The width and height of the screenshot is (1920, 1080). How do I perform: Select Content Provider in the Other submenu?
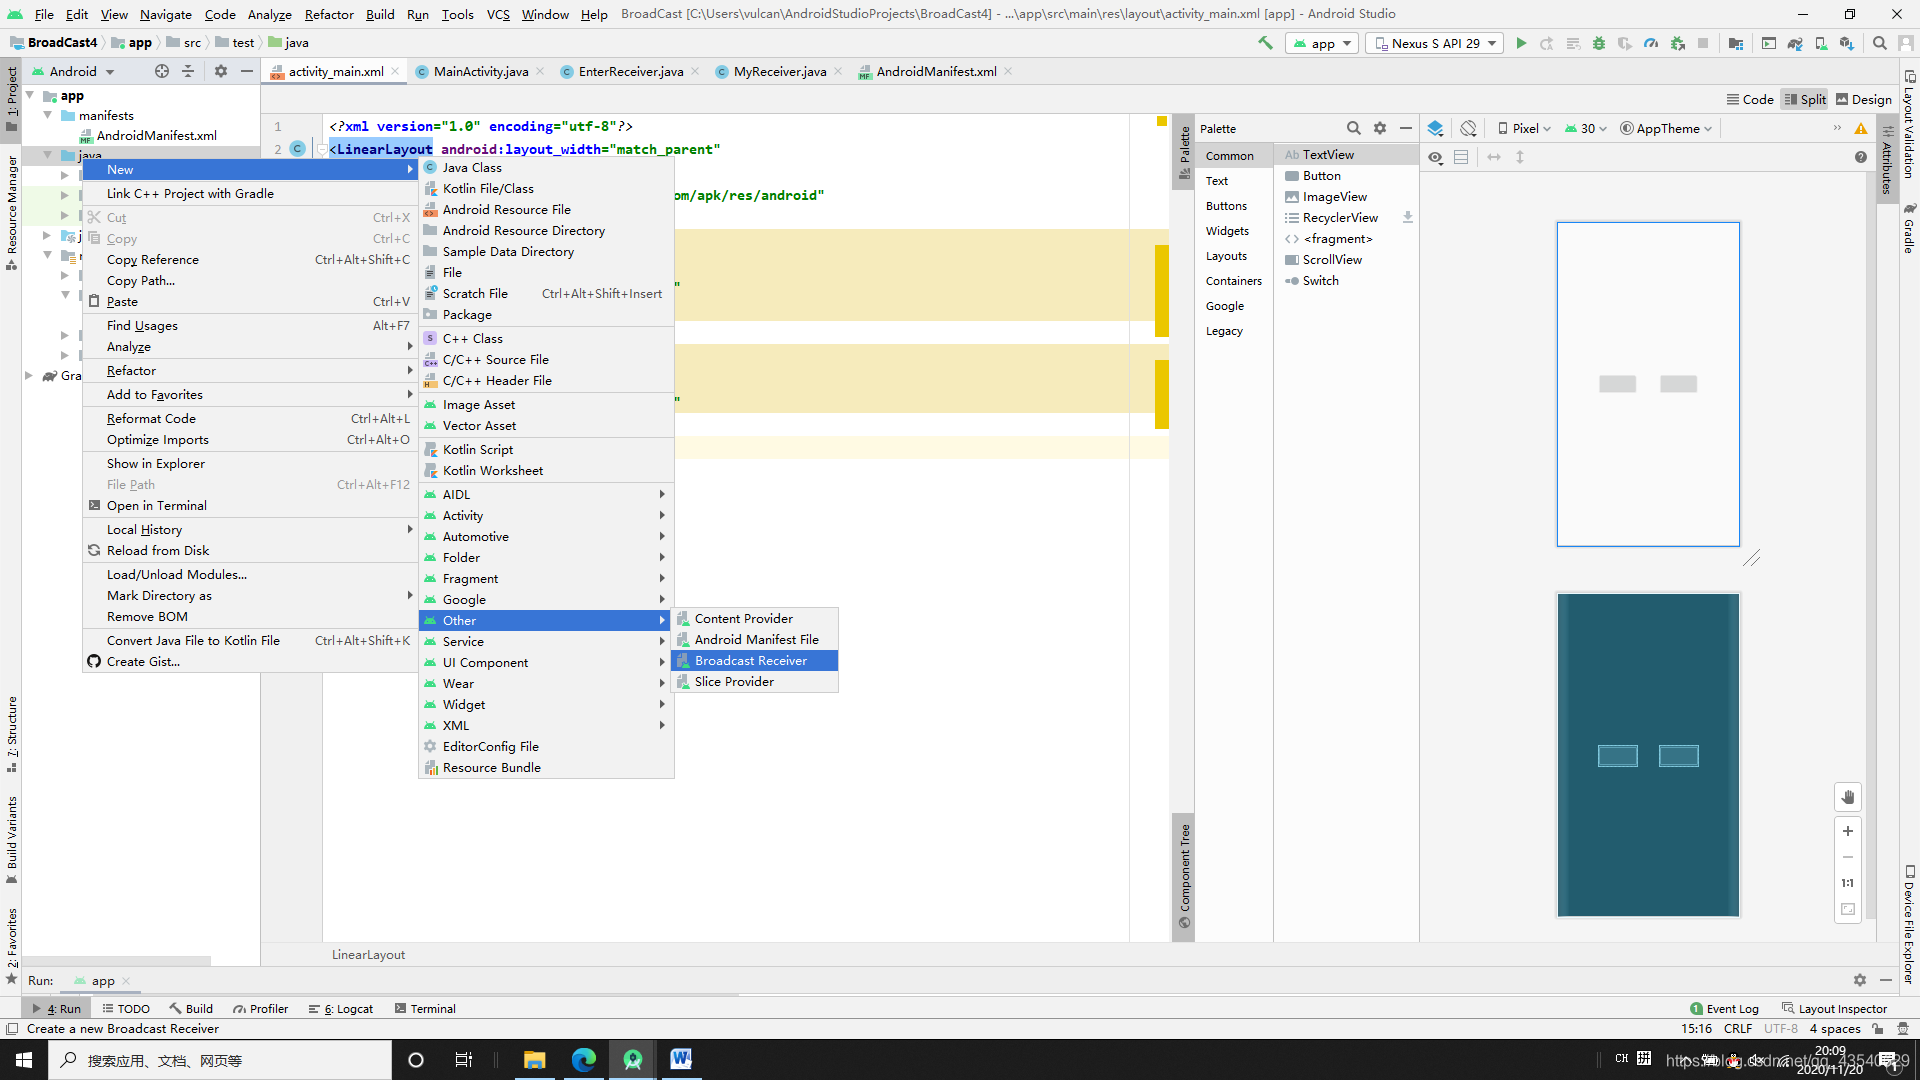click(754, 618)
